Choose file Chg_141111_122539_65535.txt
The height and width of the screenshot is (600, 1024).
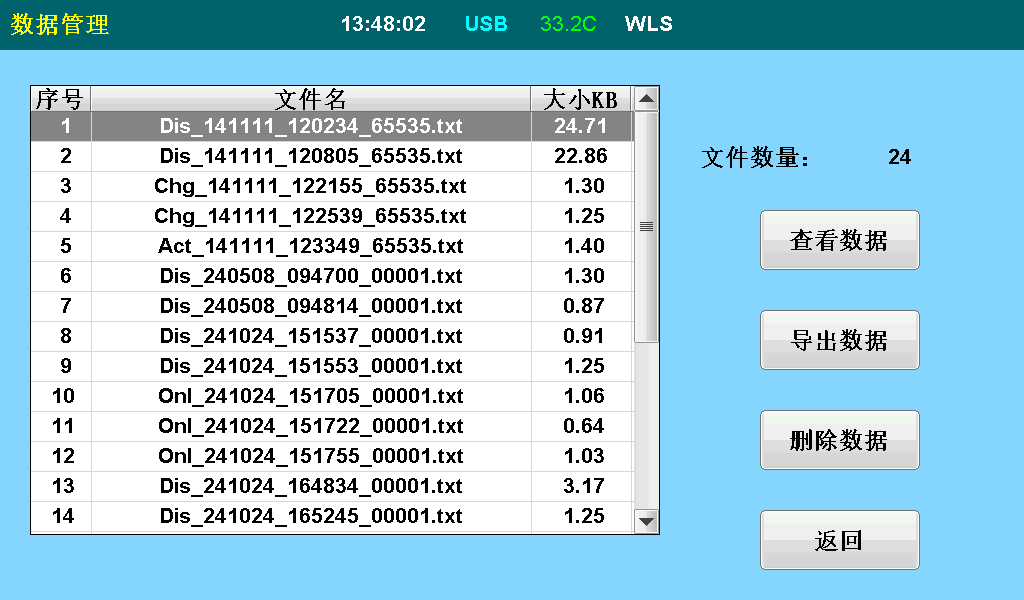[311, 216]
